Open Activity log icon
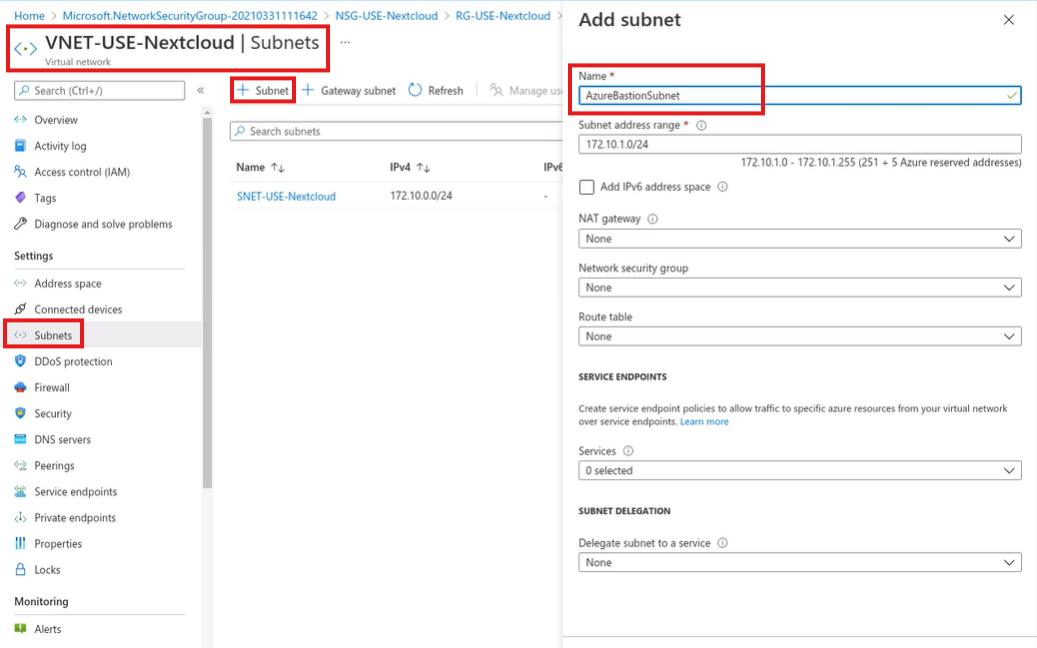This screenshot has height=648, width=1037. [x=21, y=145]
